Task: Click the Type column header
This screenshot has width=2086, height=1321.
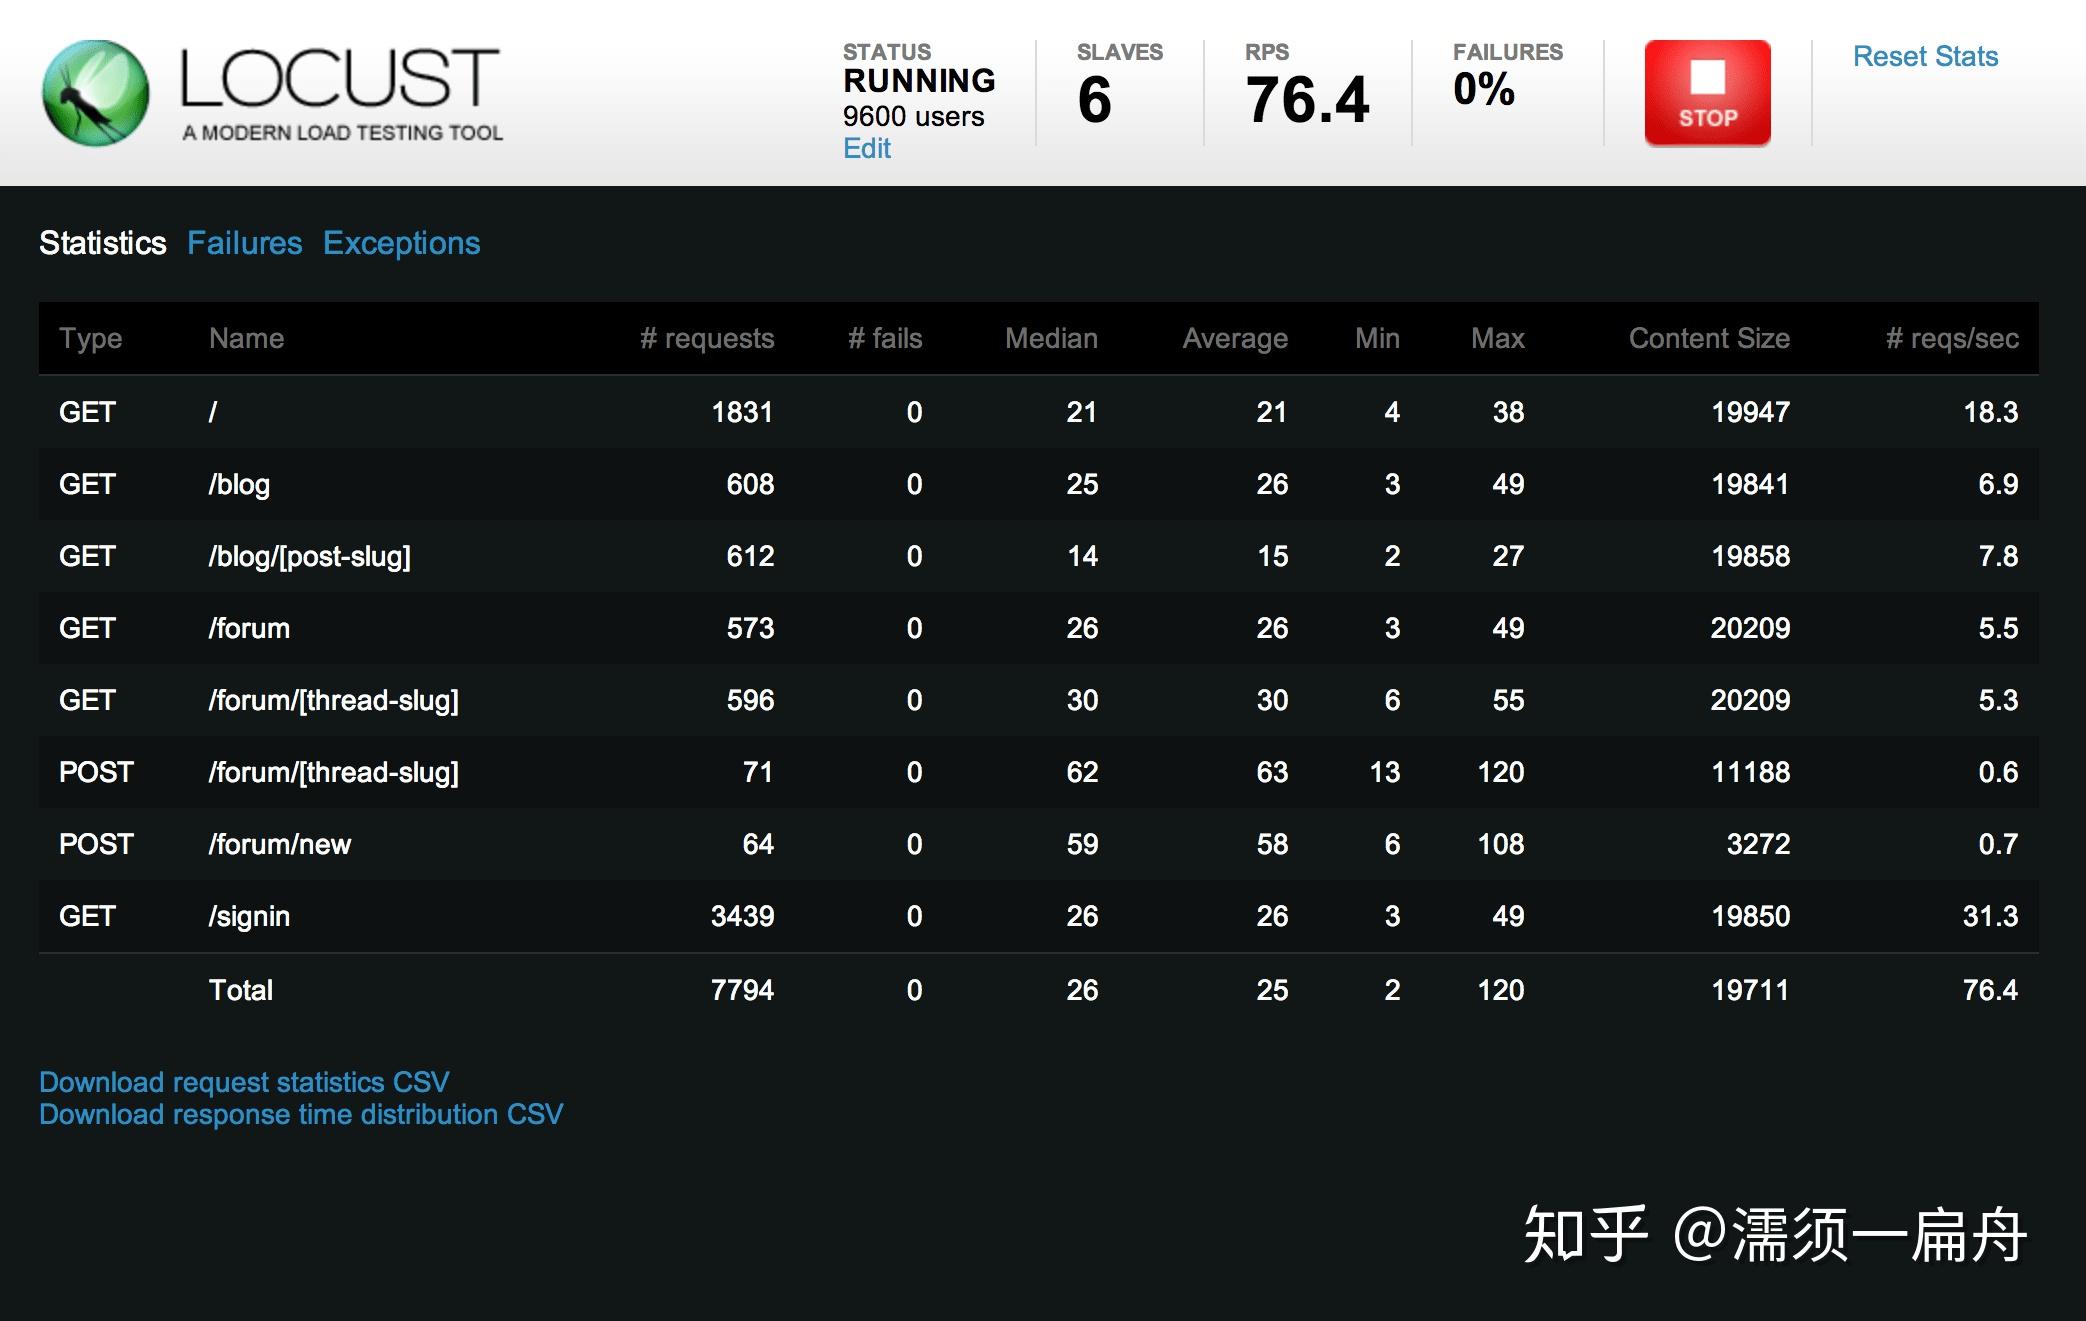Action: click(90, 339)
